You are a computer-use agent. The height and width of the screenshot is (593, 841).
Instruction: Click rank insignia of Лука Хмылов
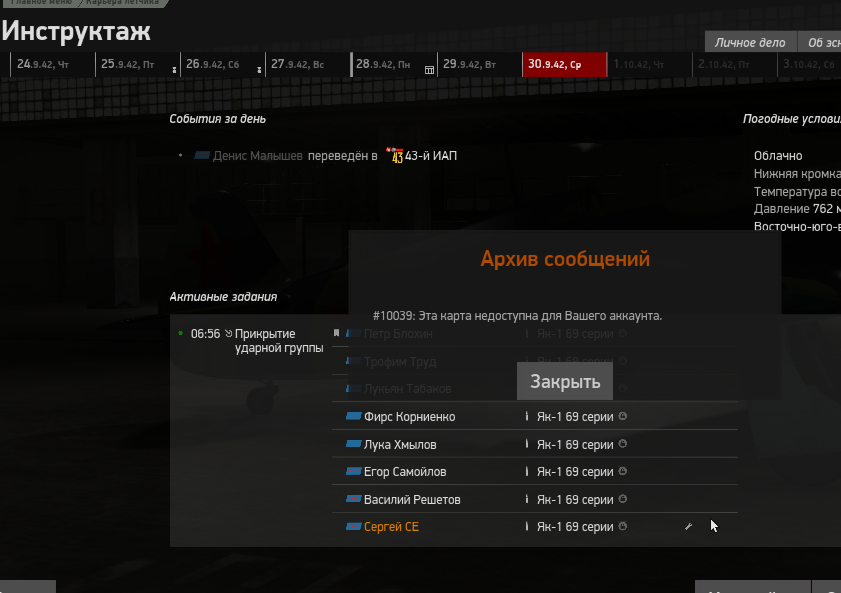(353, 444)
